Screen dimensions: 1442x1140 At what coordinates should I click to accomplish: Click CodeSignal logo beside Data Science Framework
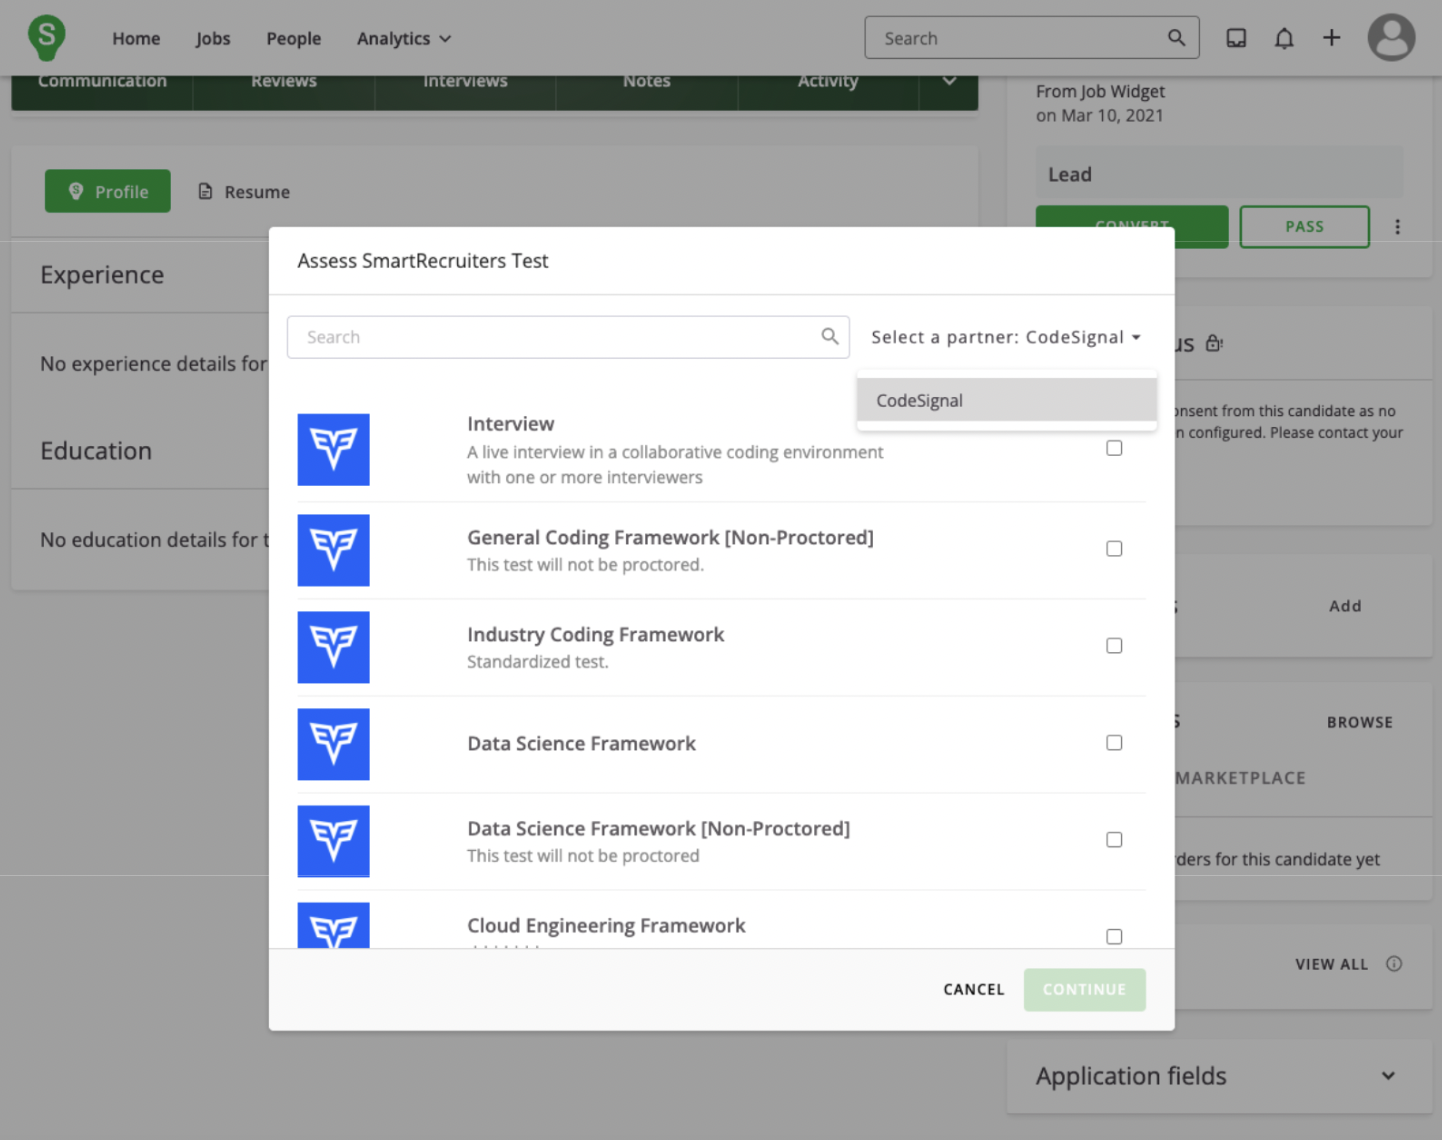(333, 744)
